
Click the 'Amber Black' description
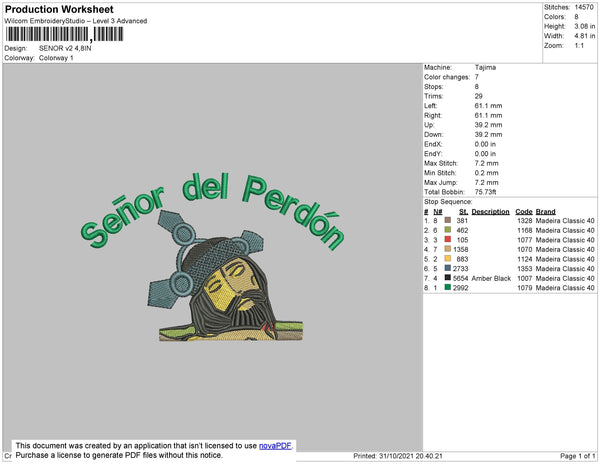pyautogui.click(x=491, y=278)
